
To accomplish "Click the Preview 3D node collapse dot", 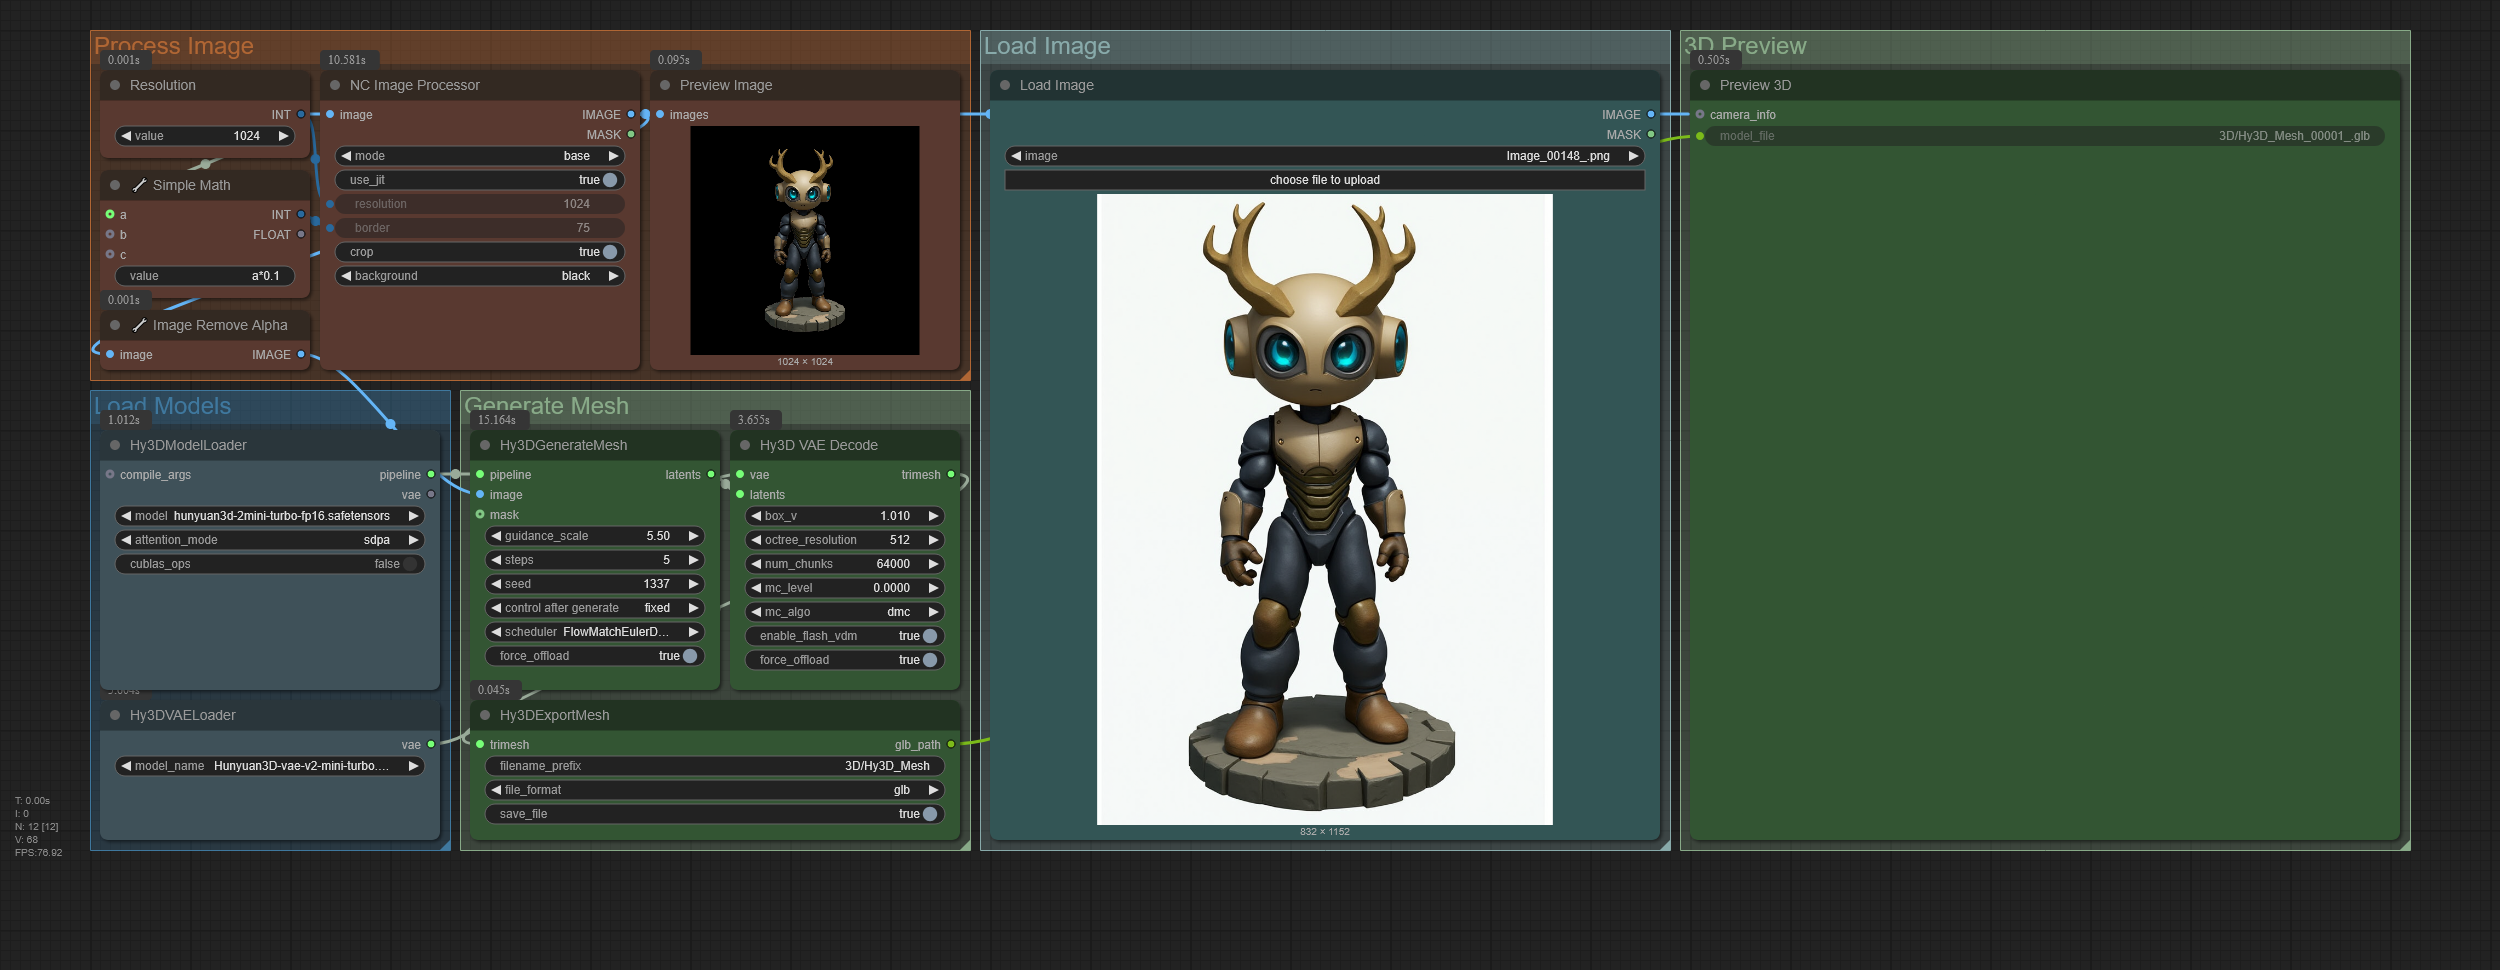I will tap(1705, 85).
